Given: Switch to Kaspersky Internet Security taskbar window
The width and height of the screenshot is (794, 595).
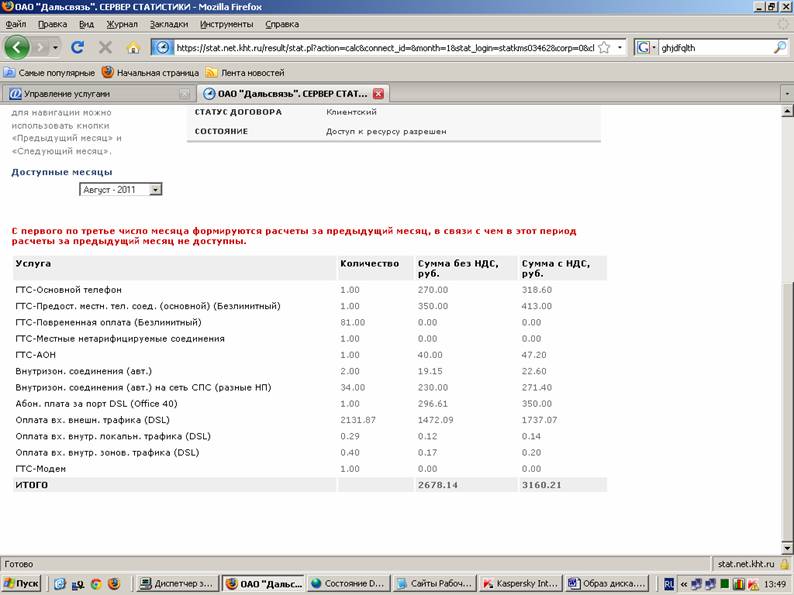Looking at the screenshot, I should coord(518,583).
